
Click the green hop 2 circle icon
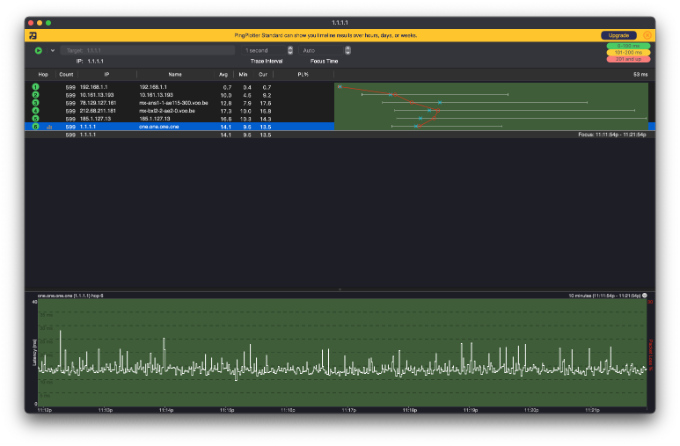coord(36,95)
